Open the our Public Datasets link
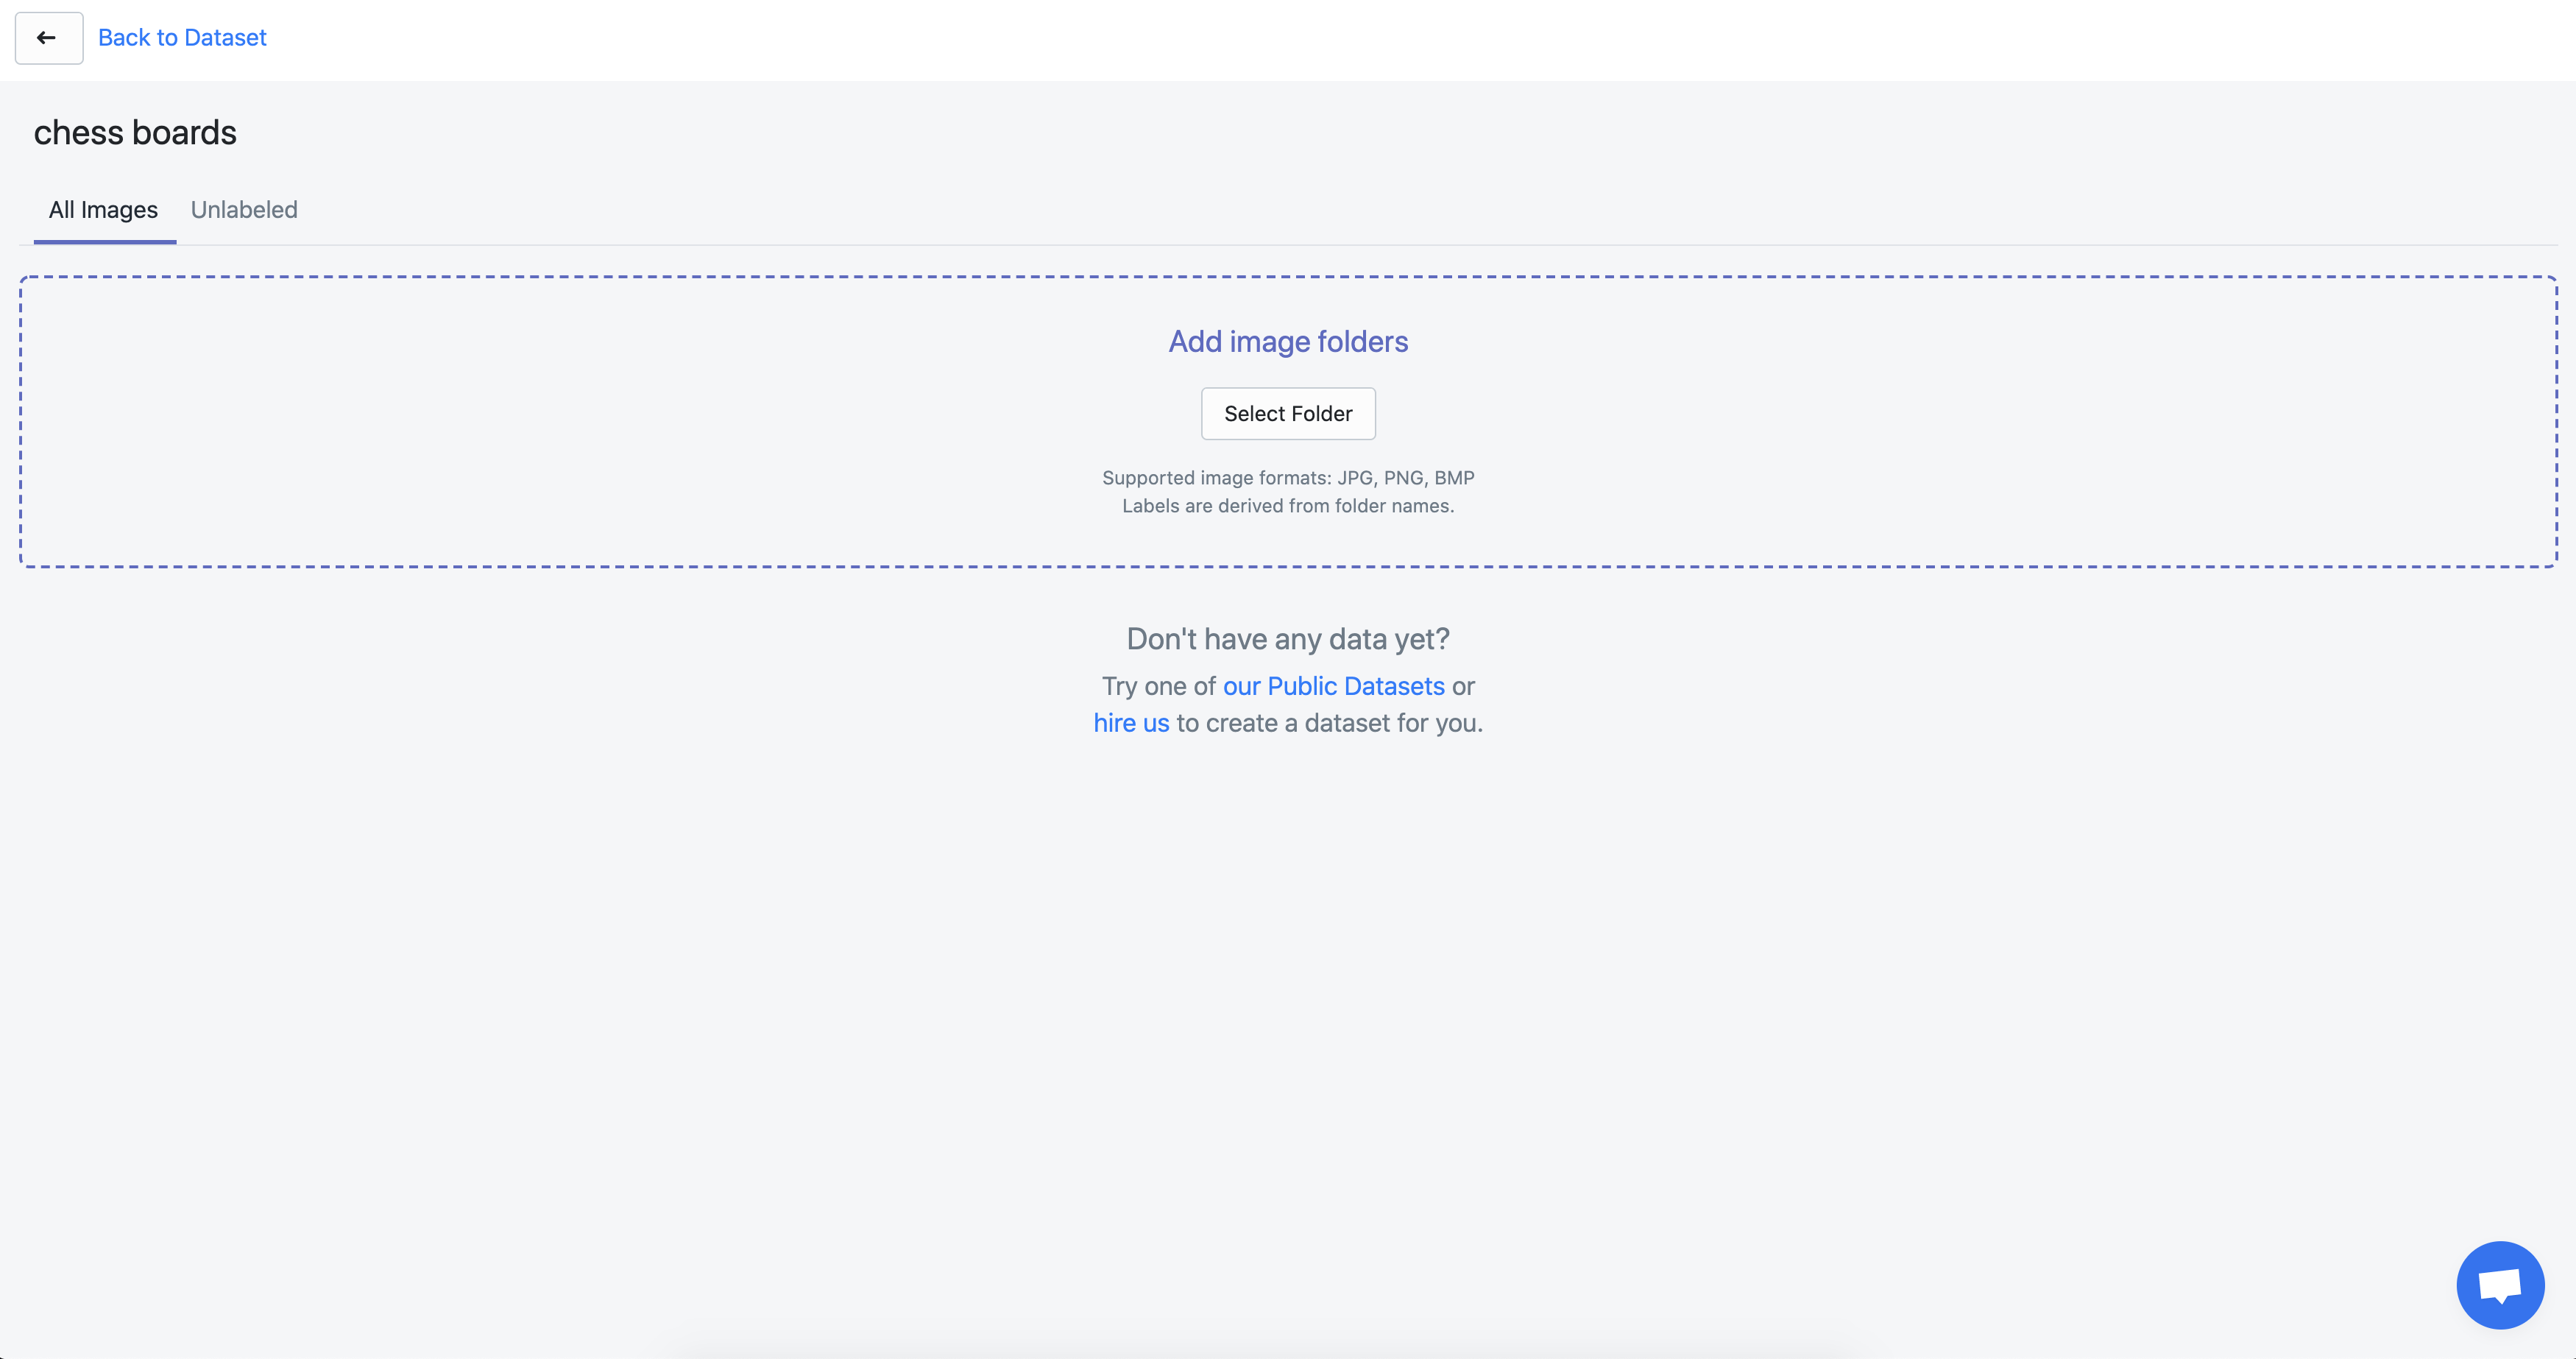Image resolution: width=2576 pixels, height=1359 pixels. tap(1334, 686)
